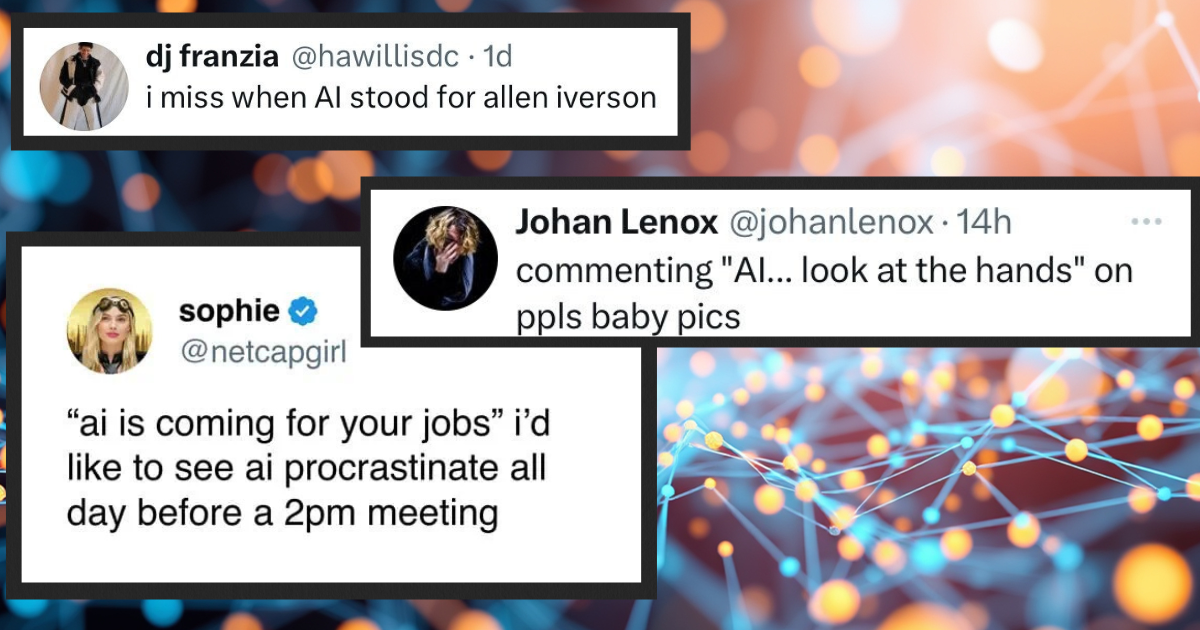
Task: Visit the @hawillisdc handle link
Action: pyautogui.click(x=376, y=58)
